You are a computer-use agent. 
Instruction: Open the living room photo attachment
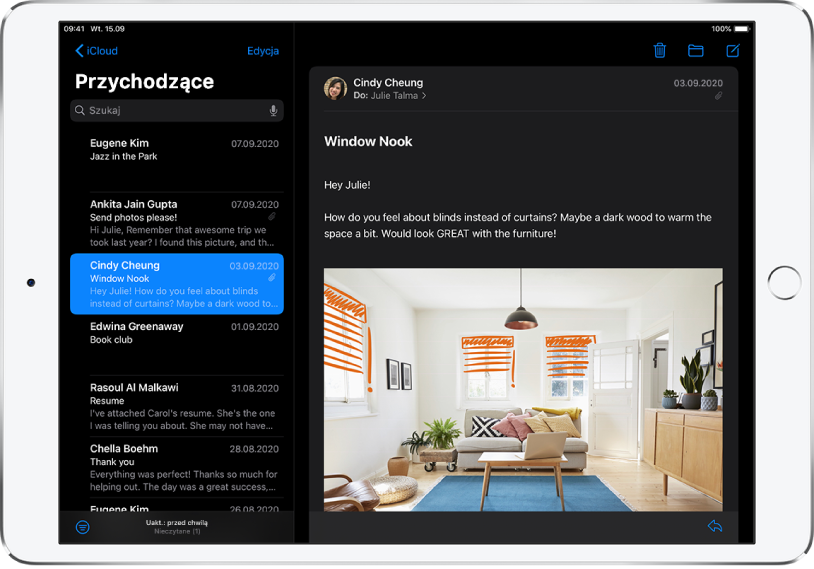pos(523,389)
